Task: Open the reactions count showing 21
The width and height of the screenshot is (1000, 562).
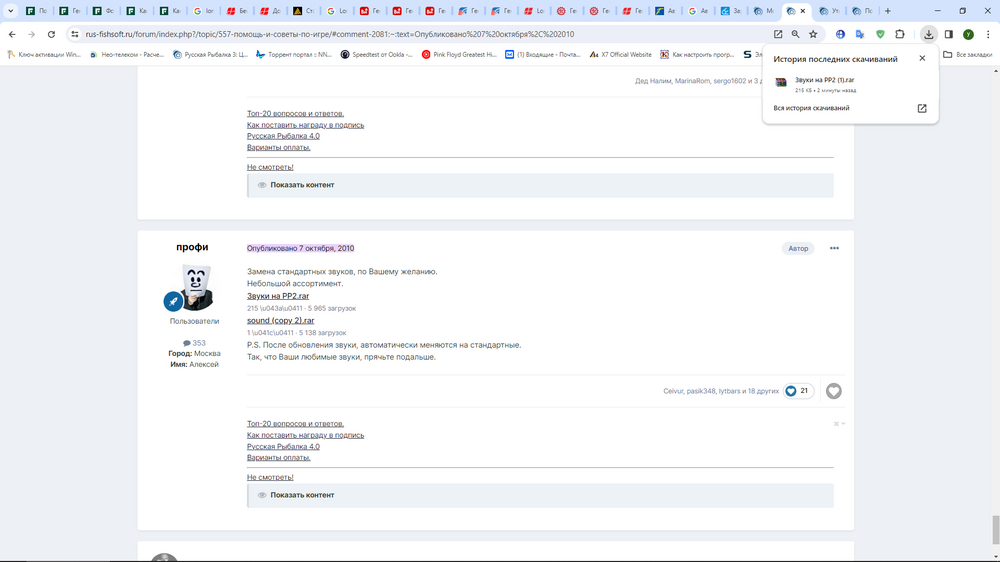Action: click(x=798, y=391)
